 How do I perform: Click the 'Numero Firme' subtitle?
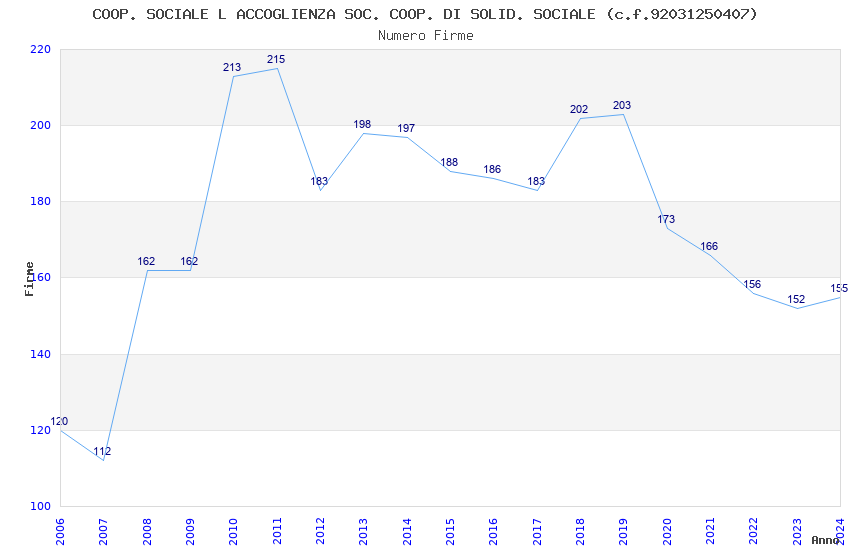click(426, 36)
